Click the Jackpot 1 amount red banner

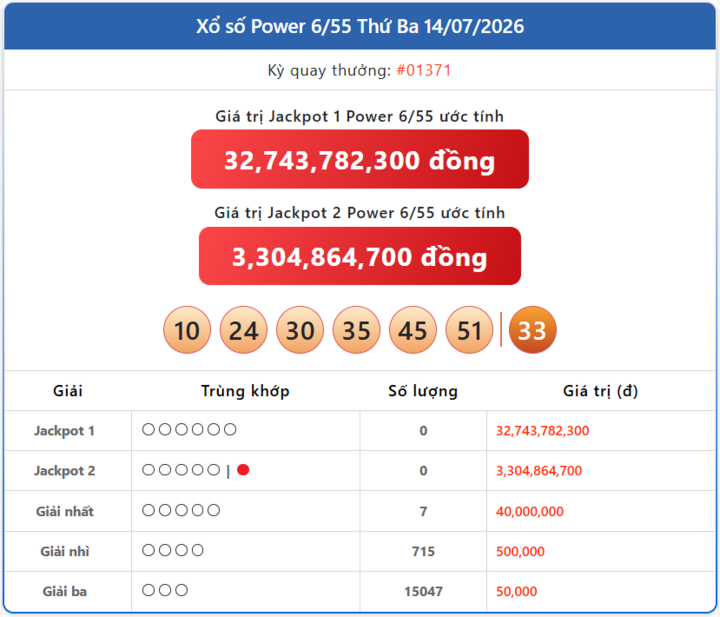[360, 159]
